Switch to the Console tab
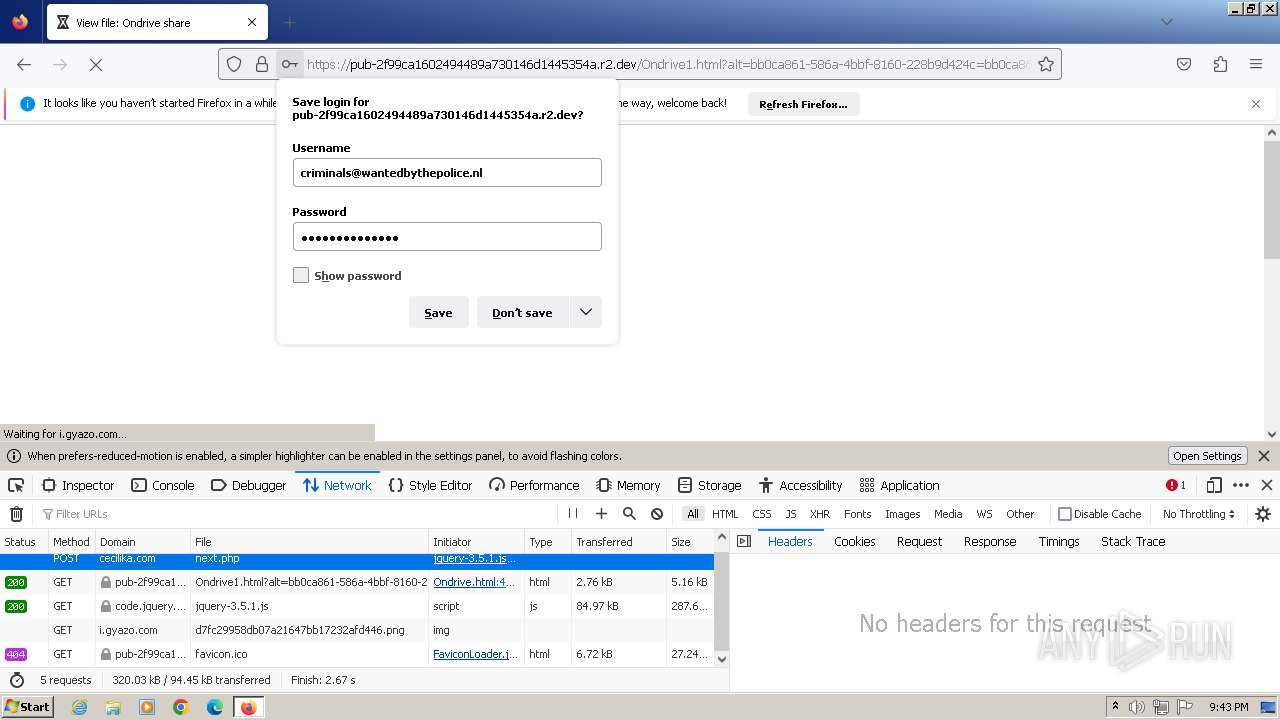This screenshot has width=1280, height=720. [x=163, y=485]
